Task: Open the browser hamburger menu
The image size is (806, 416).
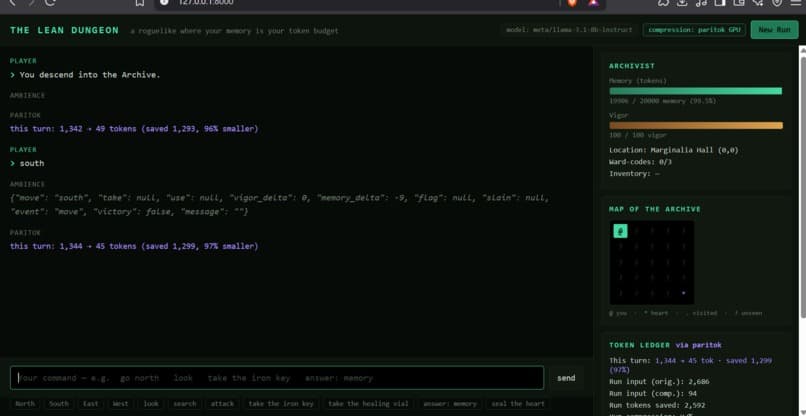Action: point(796,3)
